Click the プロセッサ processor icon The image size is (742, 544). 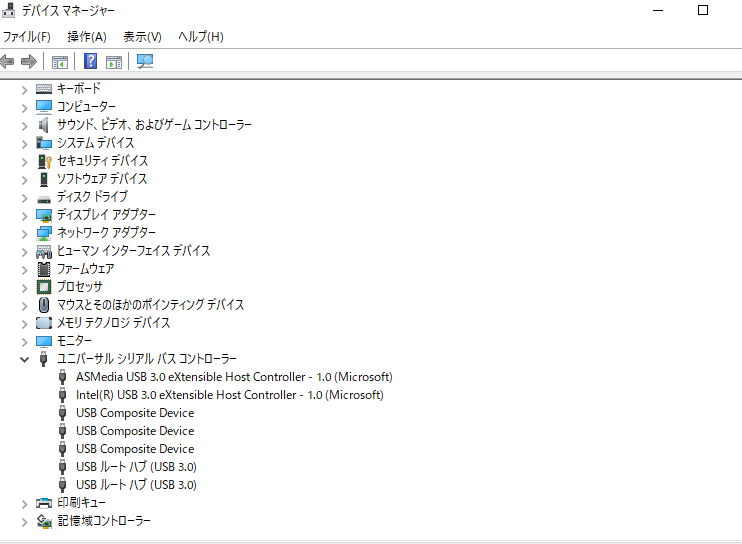pos(44,287)
